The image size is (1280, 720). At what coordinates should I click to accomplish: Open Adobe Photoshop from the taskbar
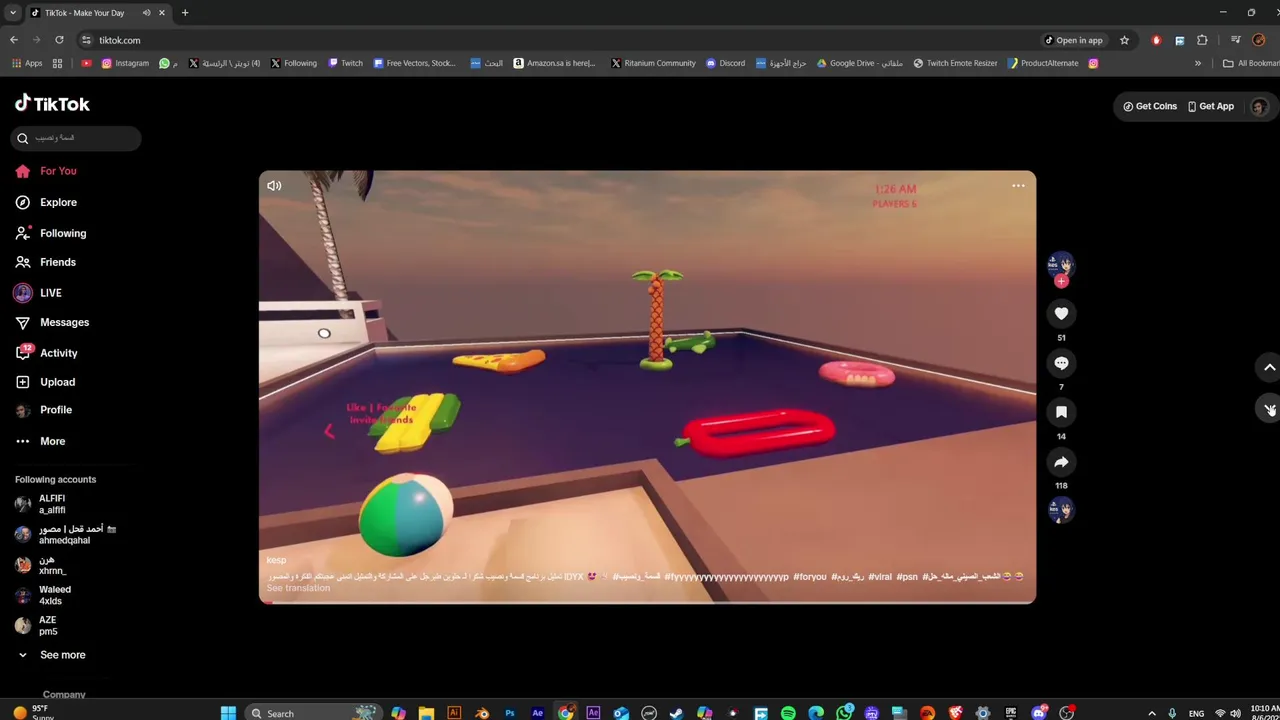510,713
